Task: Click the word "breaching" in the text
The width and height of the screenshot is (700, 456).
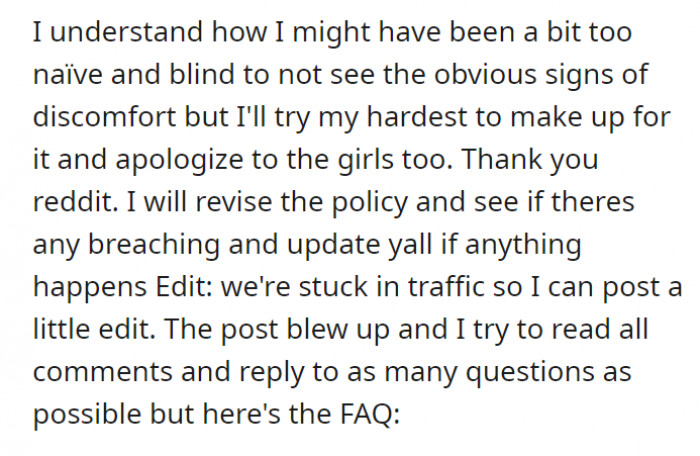Action: 154,244
